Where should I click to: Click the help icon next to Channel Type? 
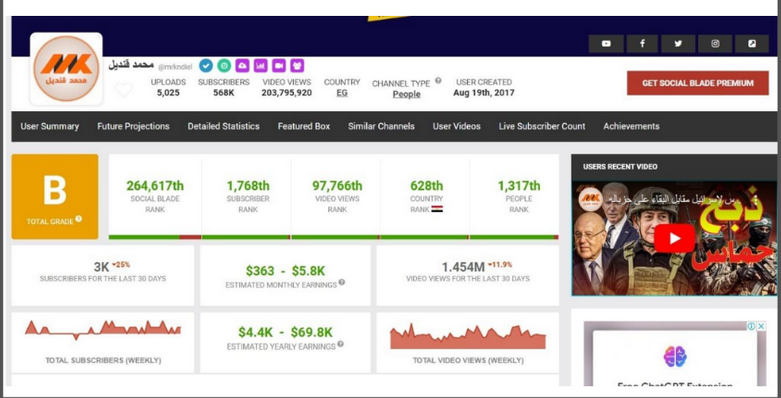point(438,80)
